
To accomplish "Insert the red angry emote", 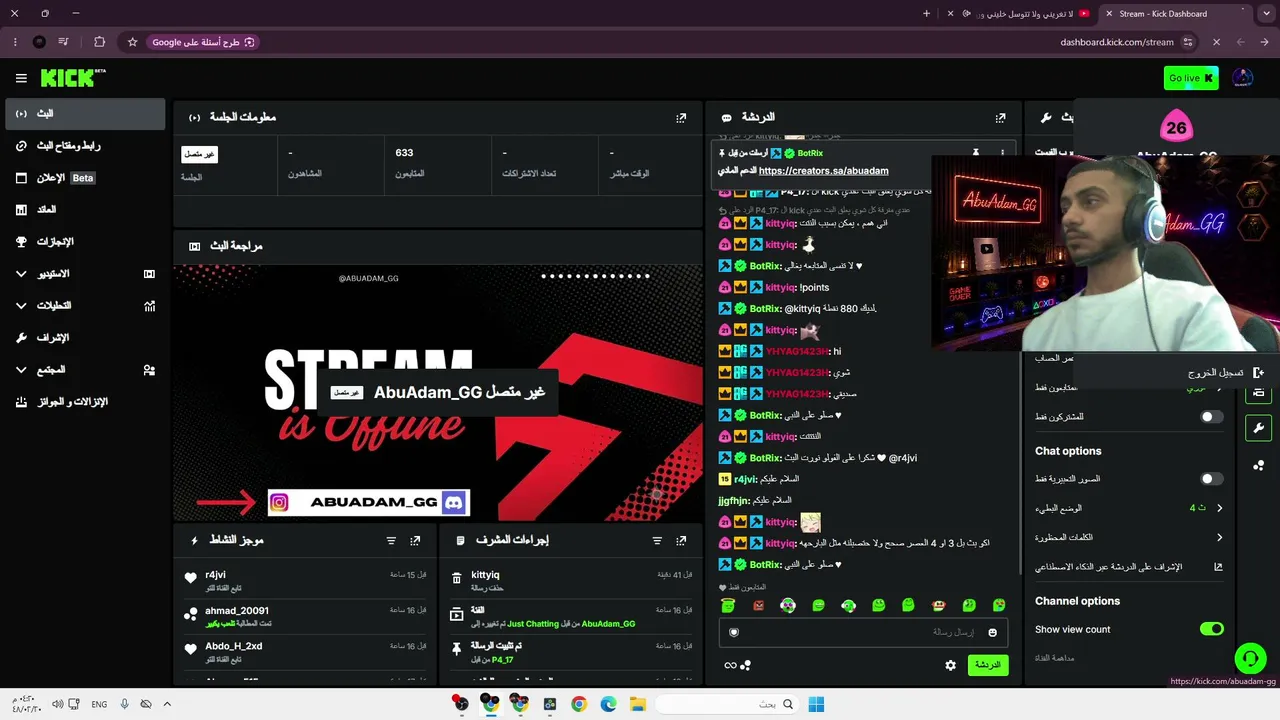I will 758,605.
